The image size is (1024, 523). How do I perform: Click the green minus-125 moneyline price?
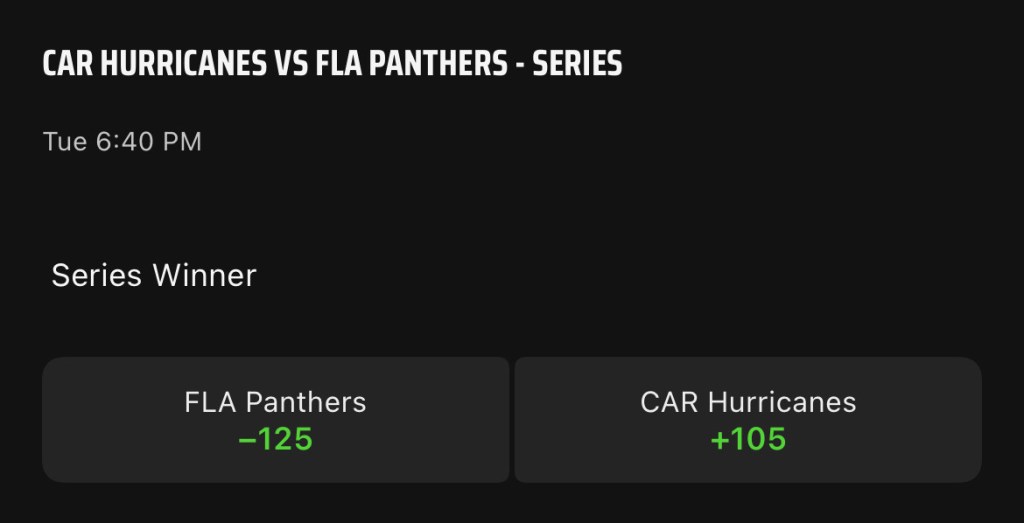[x=275, y=439]
